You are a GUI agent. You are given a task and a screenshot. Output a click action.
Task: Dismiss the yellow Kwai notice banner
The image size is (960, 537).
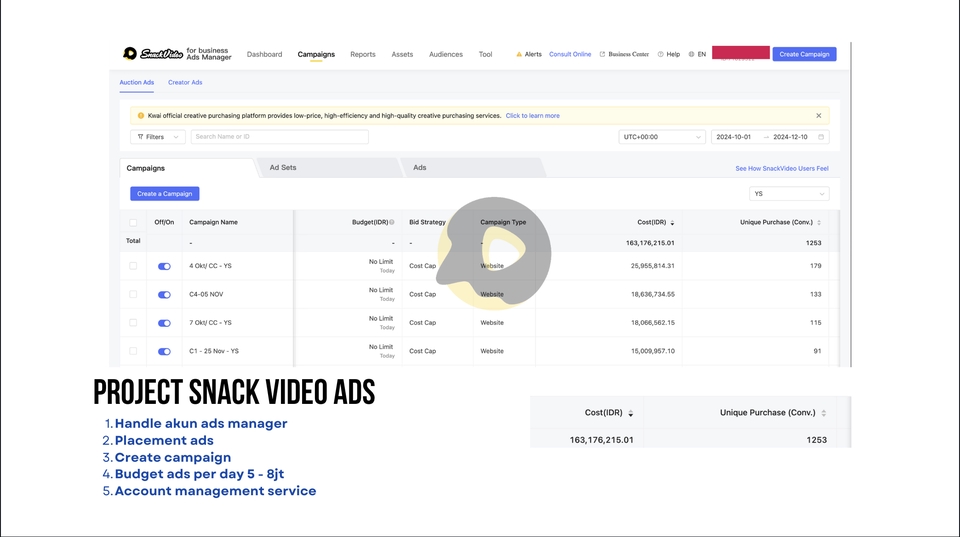(x=819, y=116)
